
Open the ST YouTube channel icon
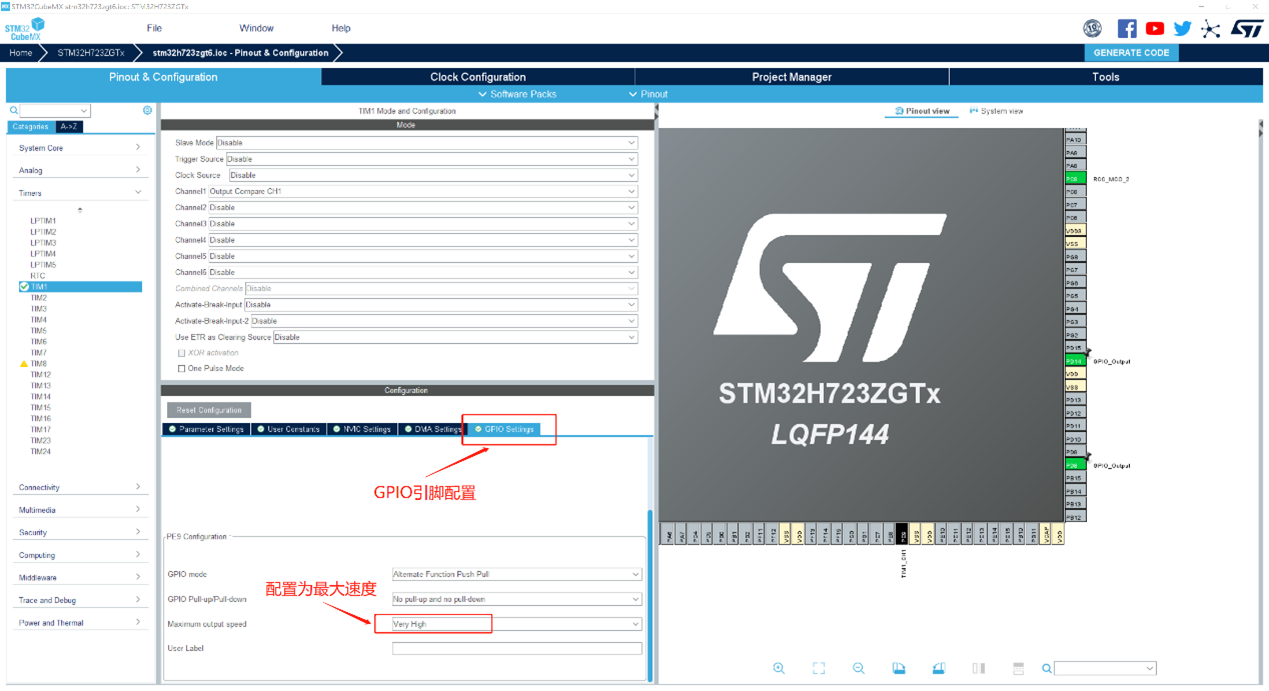[x=1155, y=29]
